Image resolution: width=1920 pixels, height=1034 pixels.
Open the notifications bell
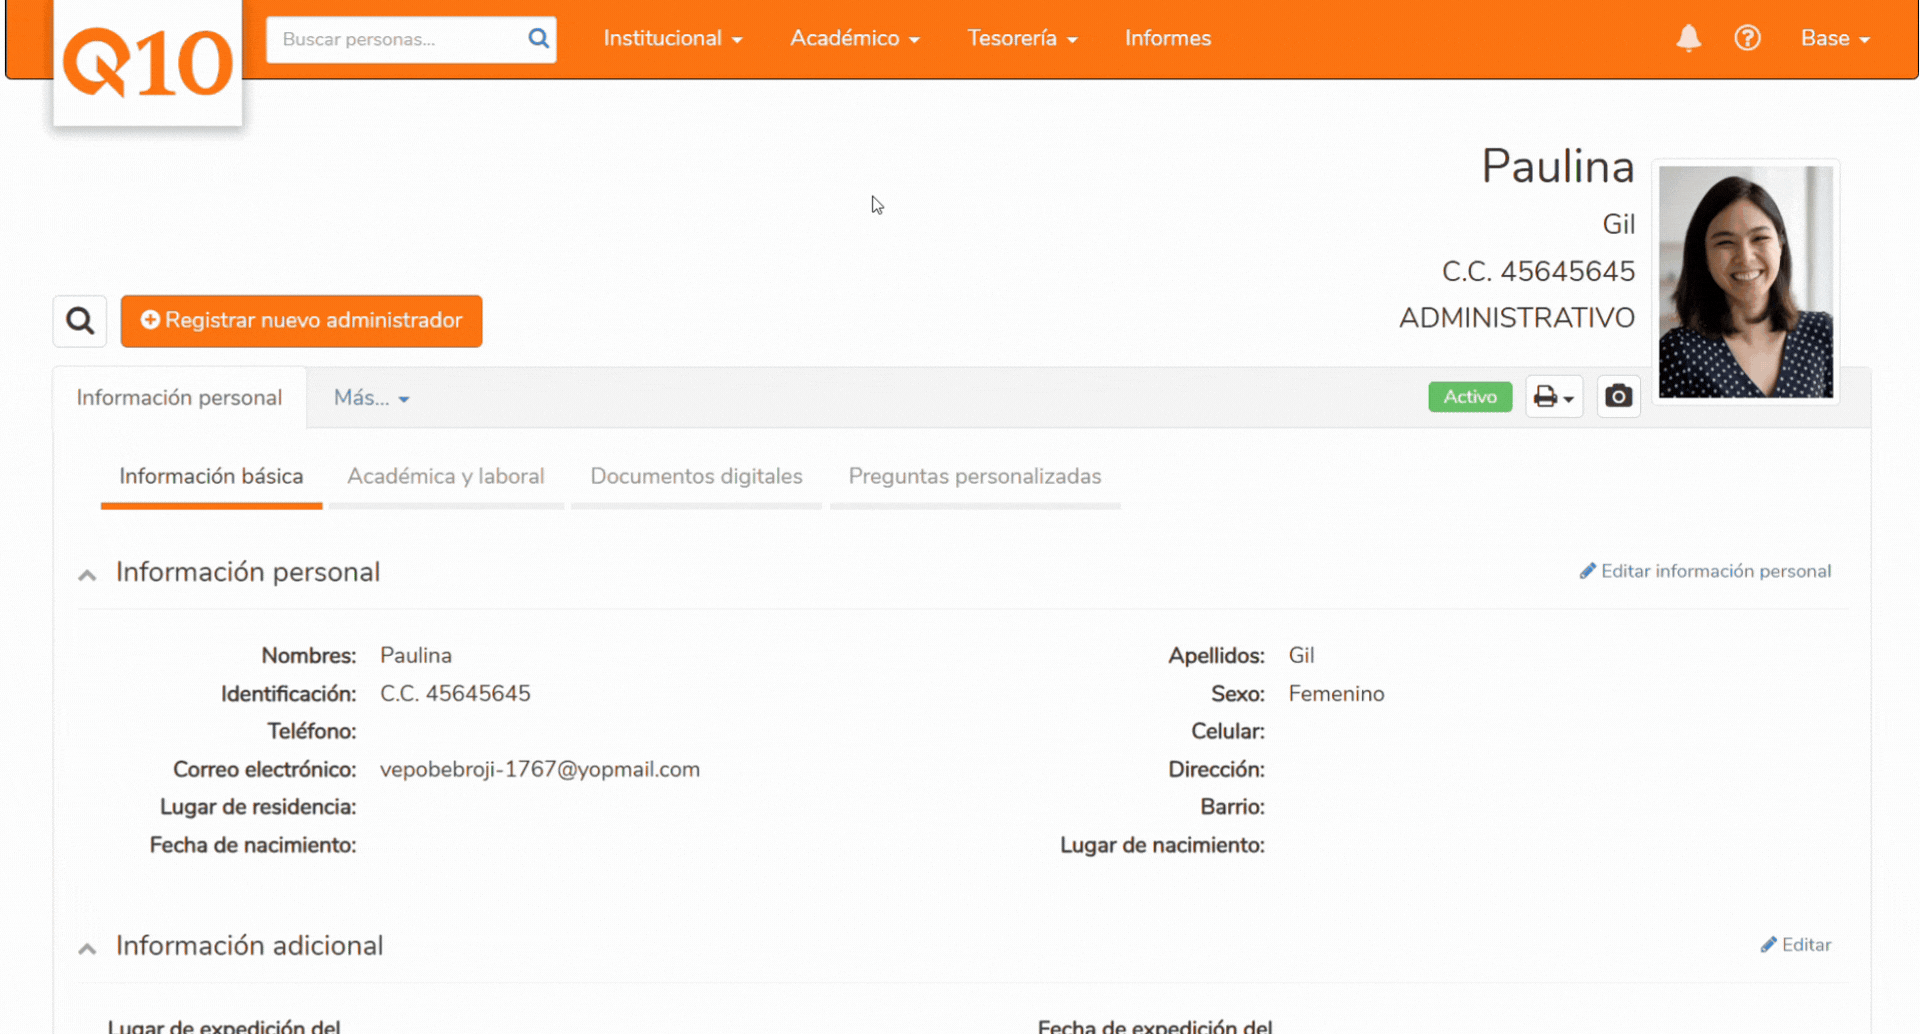[1688, 38]
